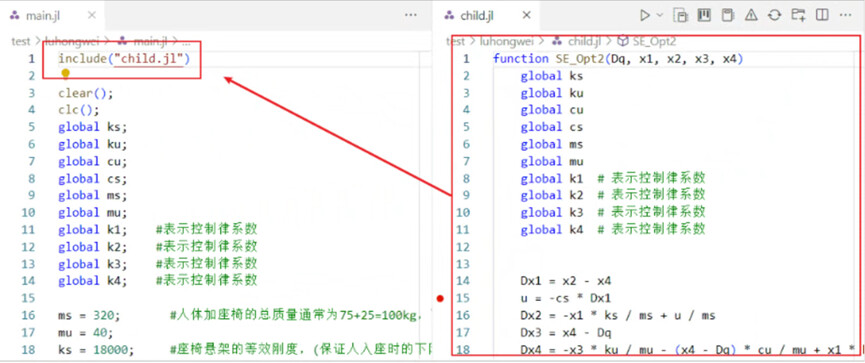Click 'Dx1 = x2 - x4' line in child.jl
This screenshot has height=363, width=865.
coord(566,281)
